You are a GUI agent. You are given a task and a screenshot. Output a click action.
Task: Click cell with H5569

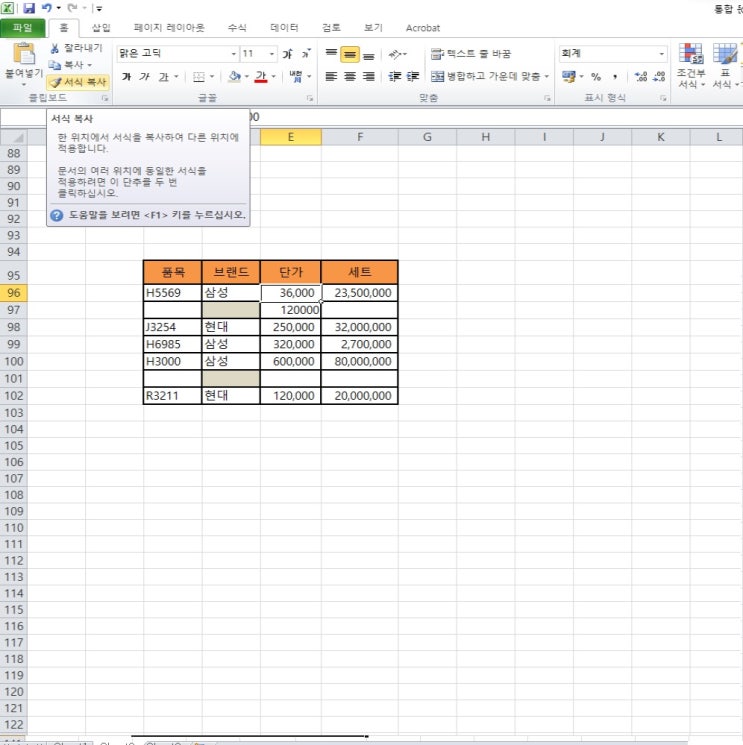tap(172, 293)
